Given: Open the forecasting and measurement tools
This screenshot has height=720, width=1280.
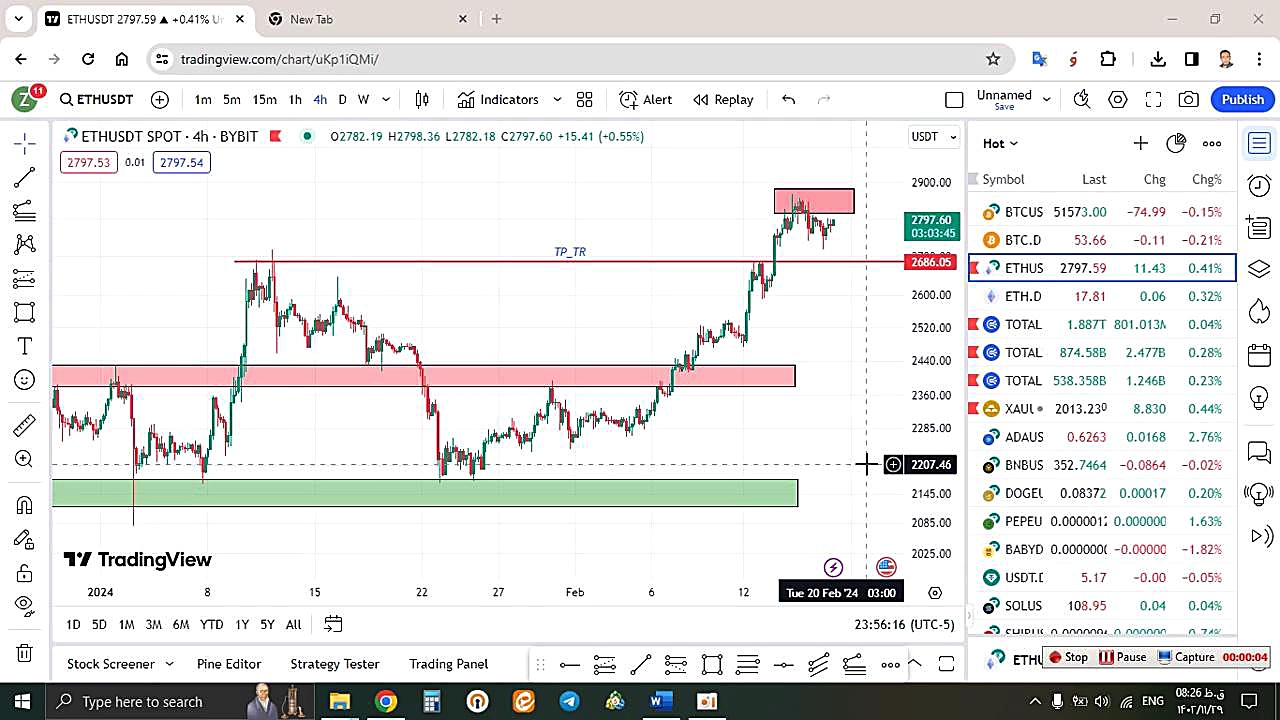Looking at the screenshot, I should [25, 278].
